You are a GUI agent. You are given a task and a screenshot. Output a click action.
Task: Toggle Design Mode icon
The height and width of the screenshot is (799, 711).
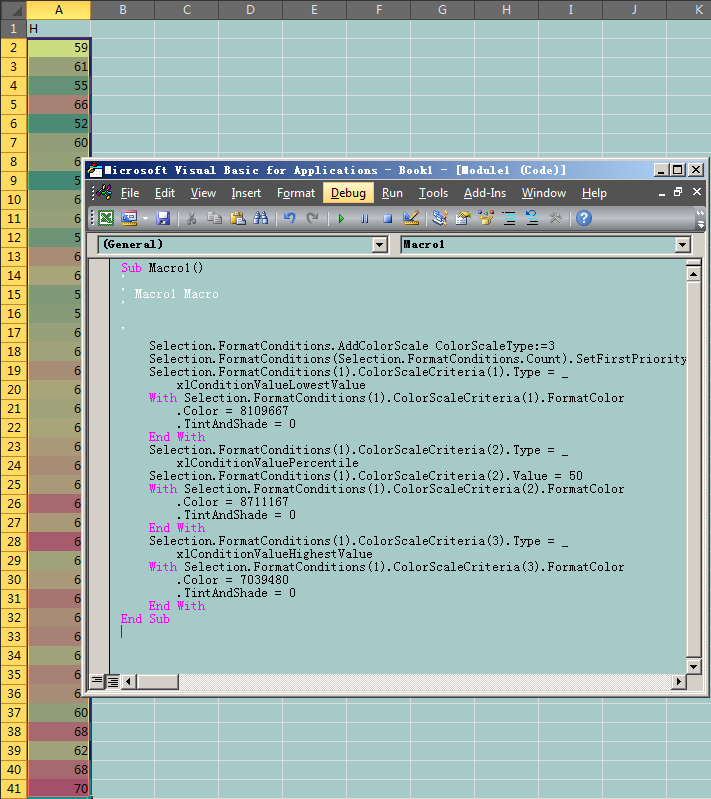(411, 218)
